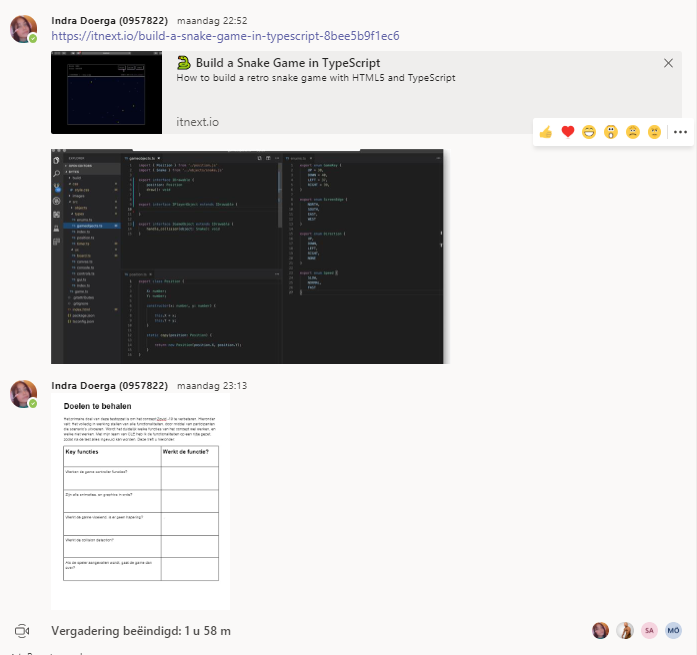React with thumbs up emoji
Viewport: 697px width, 655px height.
(545, 132)
